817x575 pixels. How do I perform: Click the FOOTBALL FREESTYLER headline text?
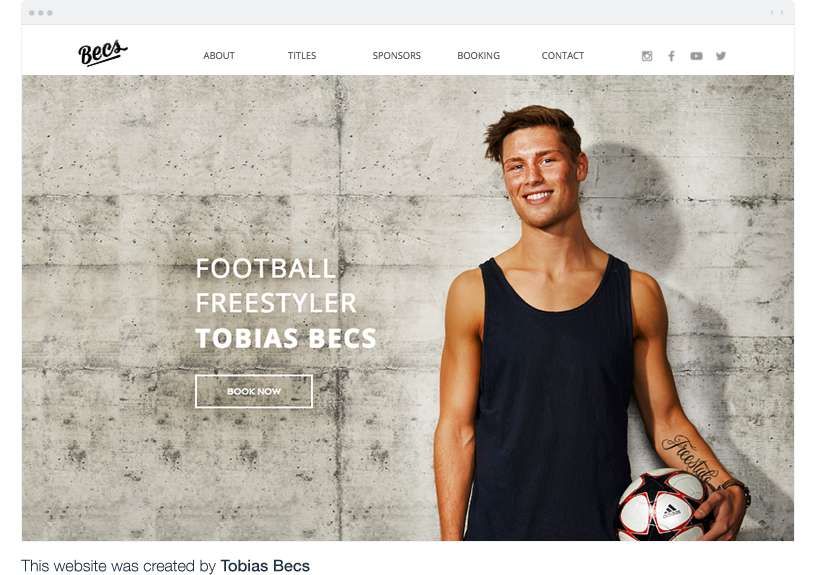[276, 285]
